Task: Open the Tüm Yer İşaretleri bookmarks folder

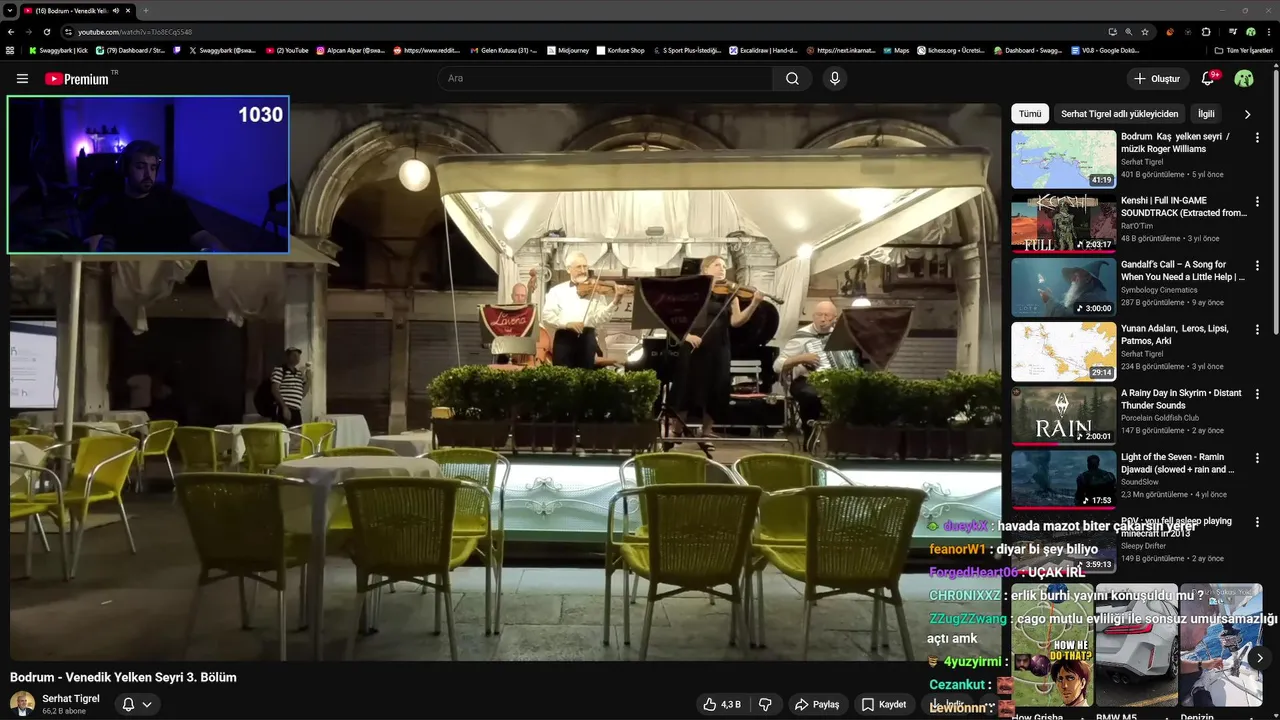Action: click(x=1243, y=50)
